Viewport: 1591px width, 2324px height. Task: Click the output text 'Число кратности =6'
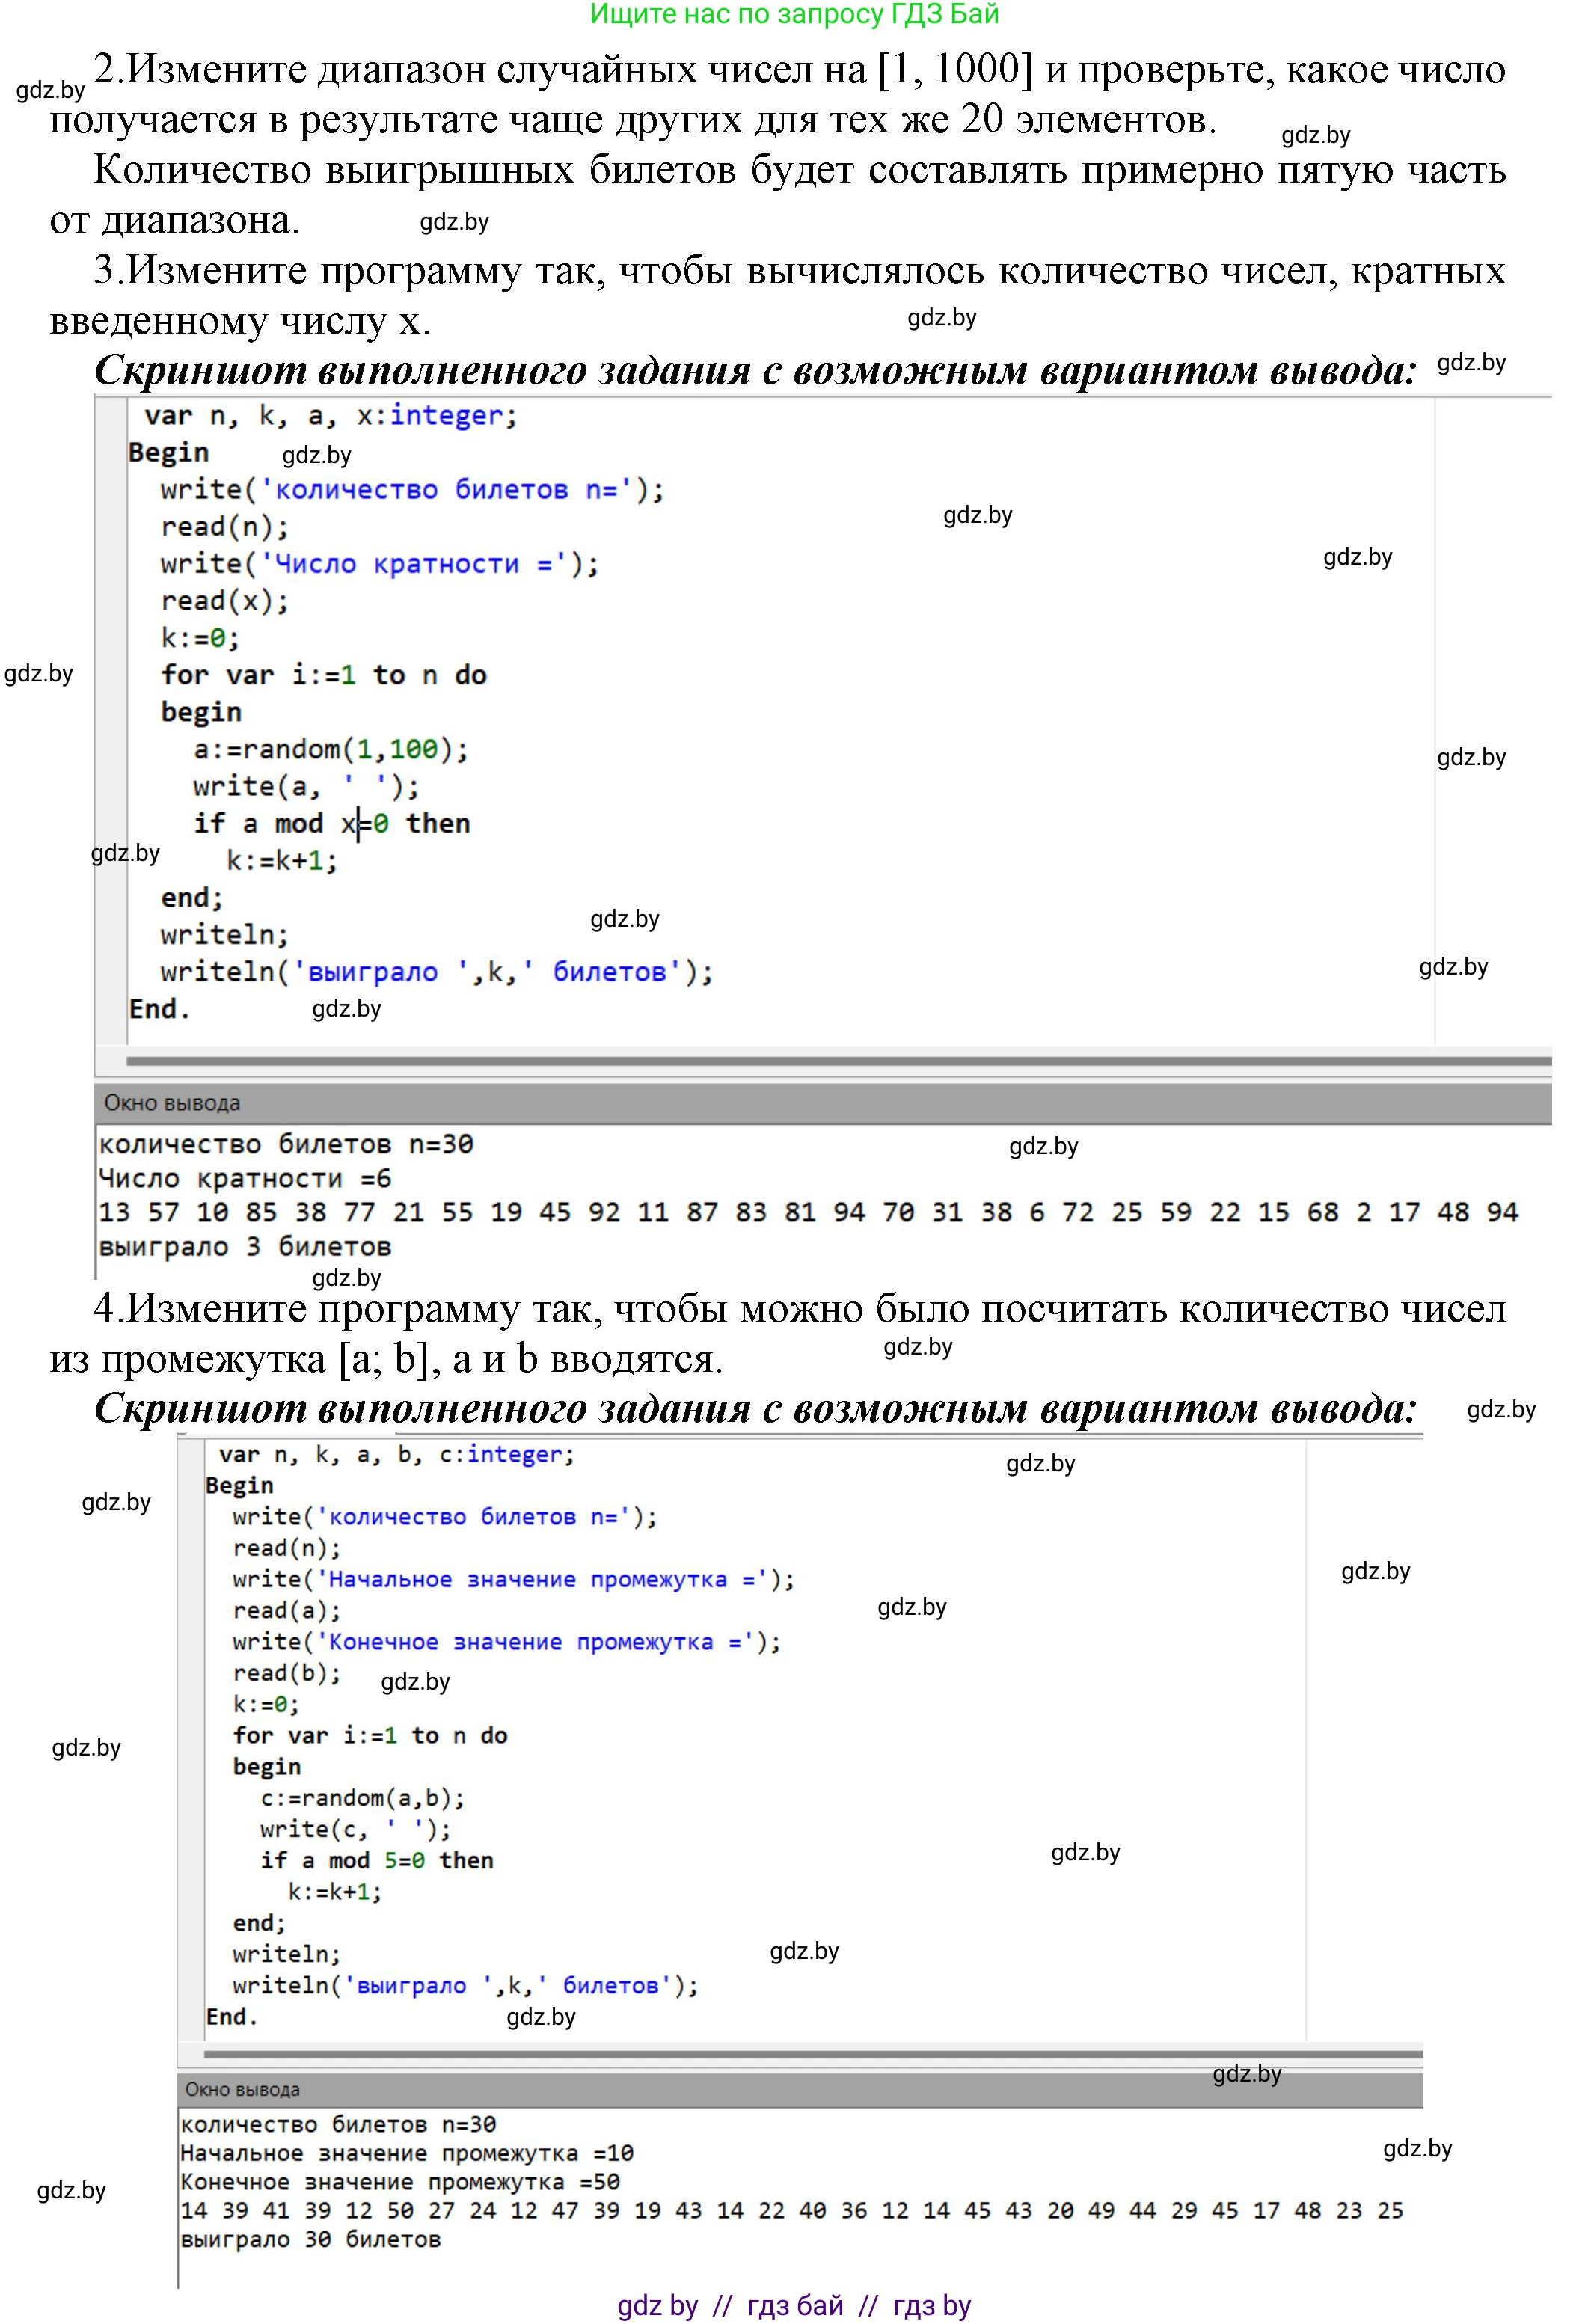pos(245,1179)
